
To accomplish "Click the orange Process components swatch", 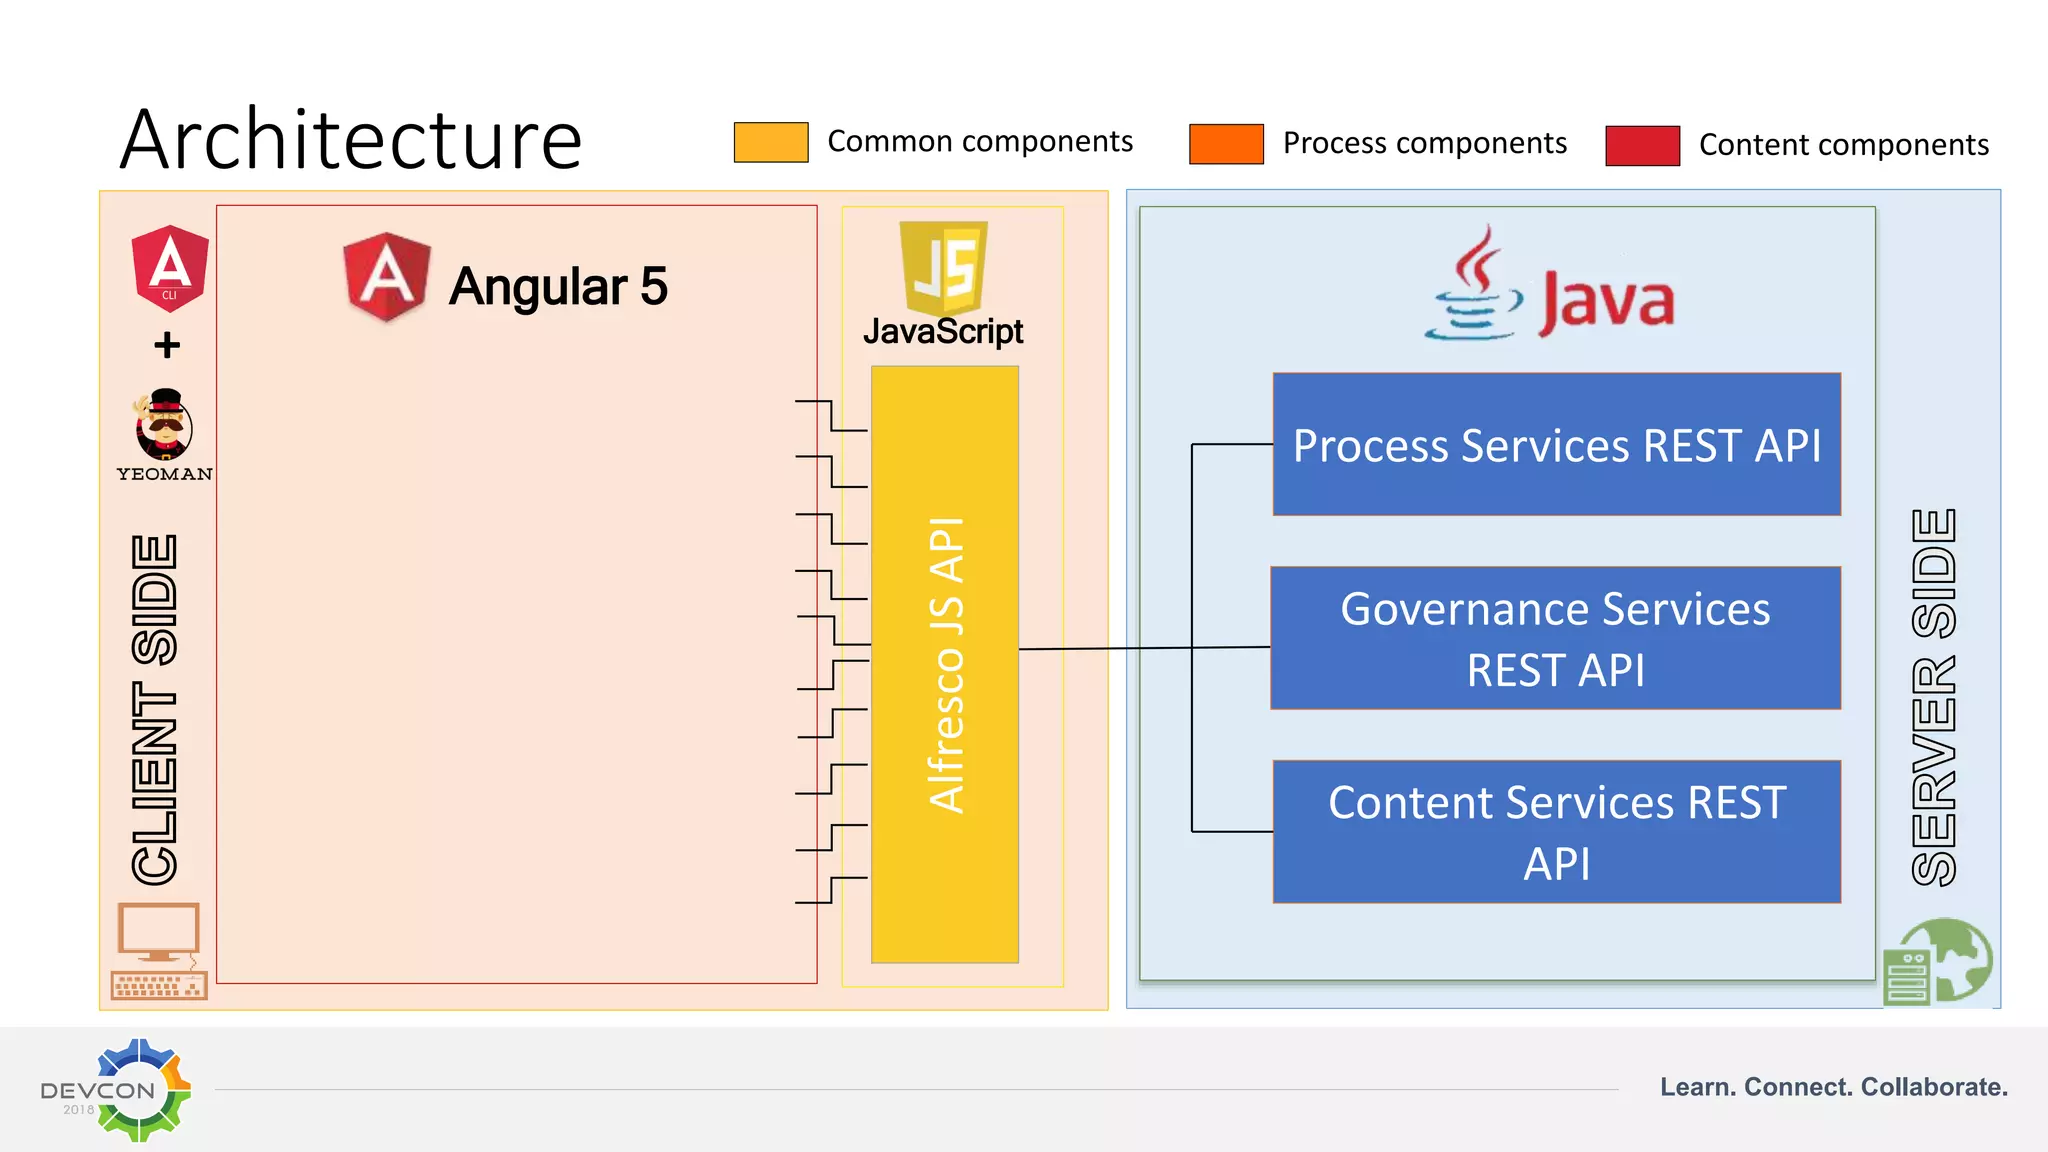I will pos(1226,144).
